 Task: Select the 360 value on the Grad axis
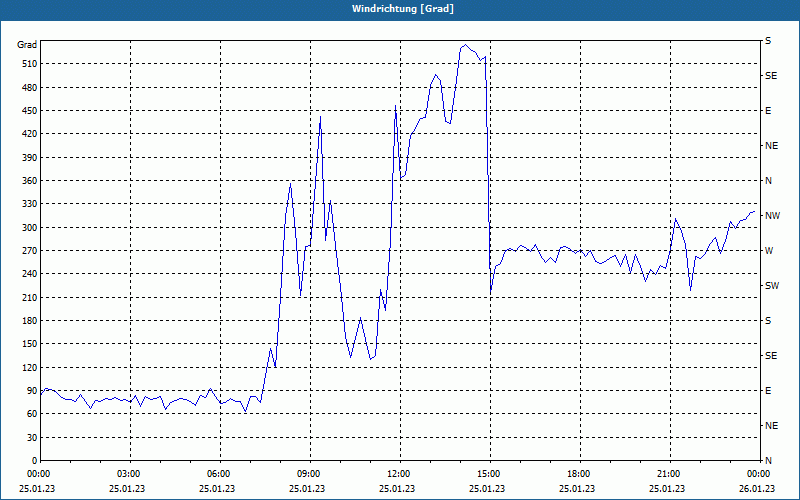pos(29,181)
